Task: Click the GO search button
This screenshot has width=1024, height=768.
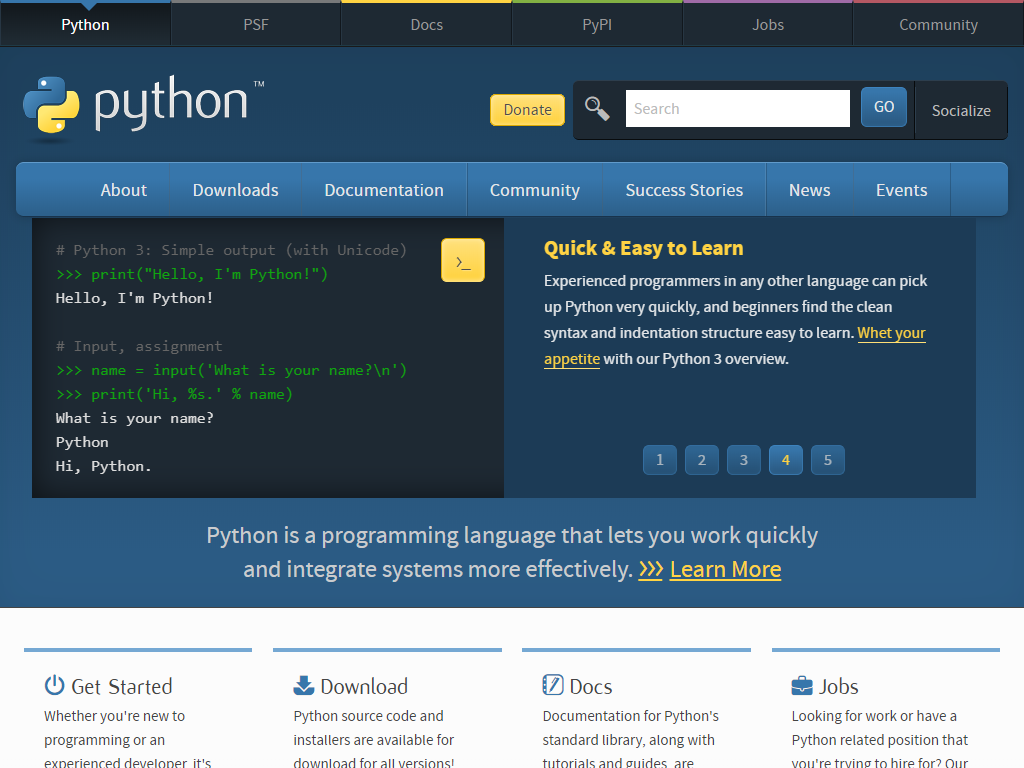Action: [884, 107]
